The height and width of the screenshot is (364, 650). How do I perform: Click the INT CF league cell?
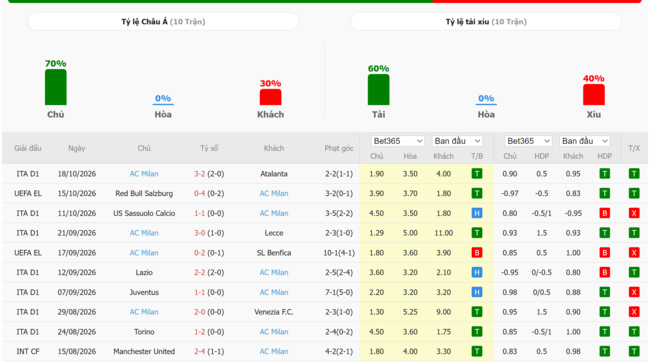[x=28, y=351]
